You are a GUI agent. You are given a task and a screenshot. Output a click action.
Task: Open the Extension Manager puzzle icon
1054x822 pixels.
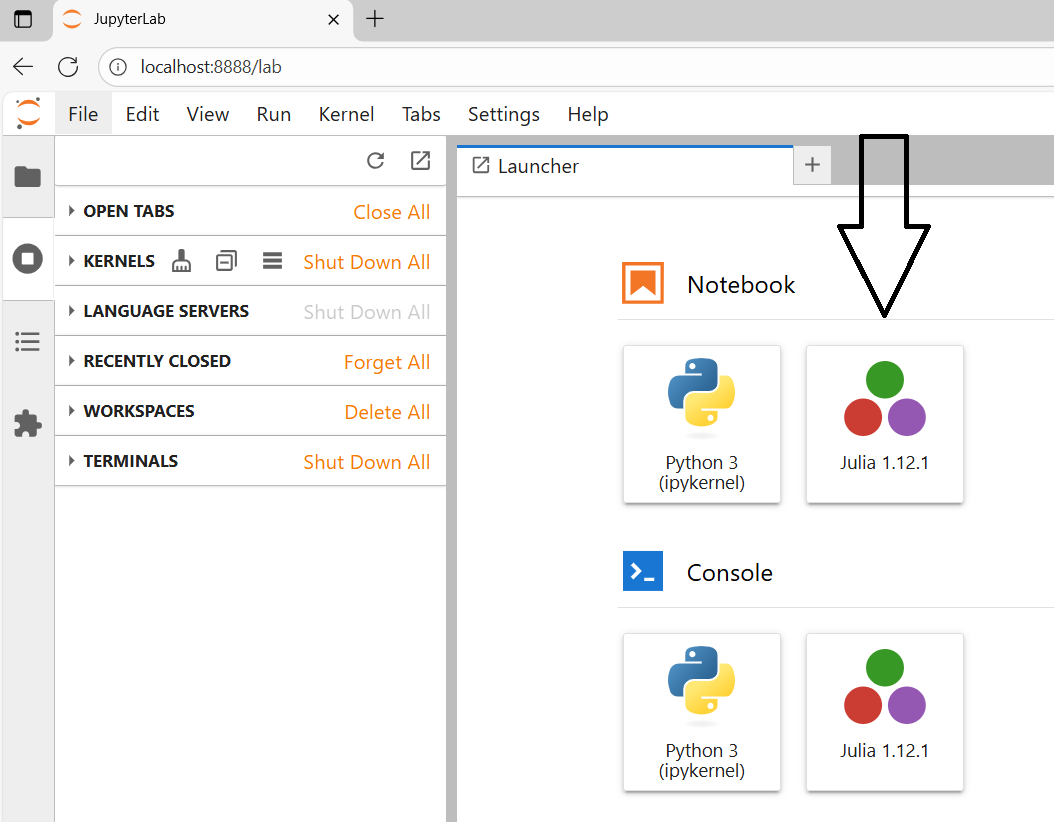pos(28,424)
